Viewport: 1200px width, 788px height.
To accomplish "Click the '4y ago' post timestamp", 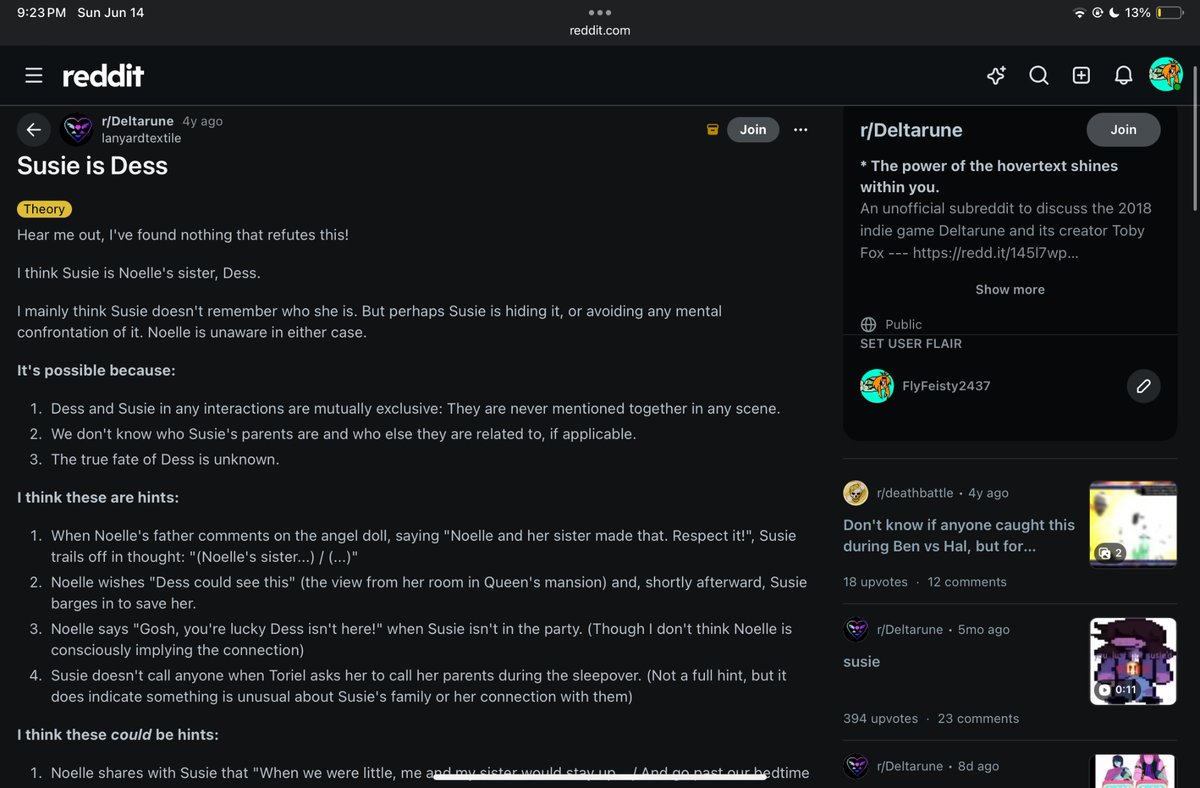I will pos(202,121).
